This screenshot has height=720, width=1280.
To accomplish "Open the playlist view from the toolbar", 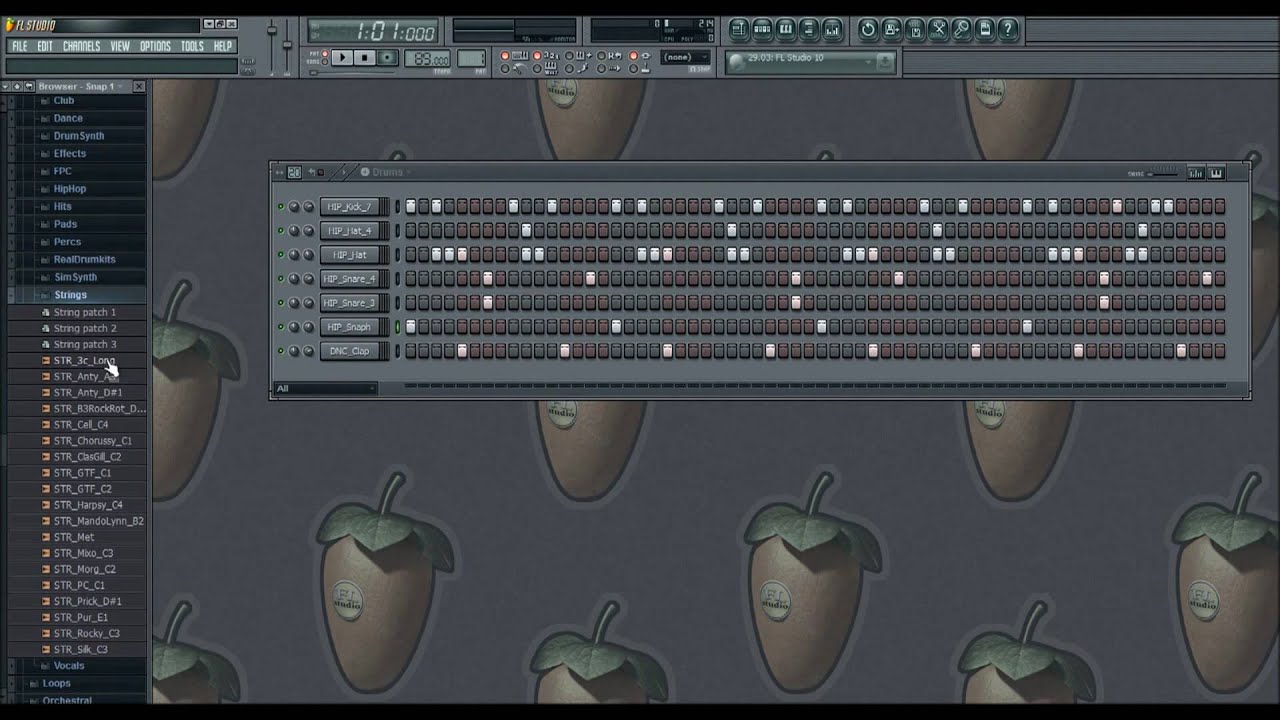I will pos(738,29).
